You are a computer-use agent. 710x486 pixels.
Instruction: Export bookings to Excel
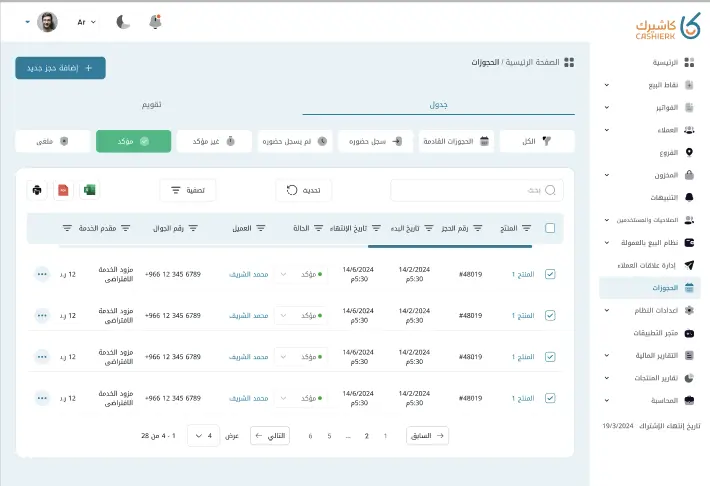point(90,190)
